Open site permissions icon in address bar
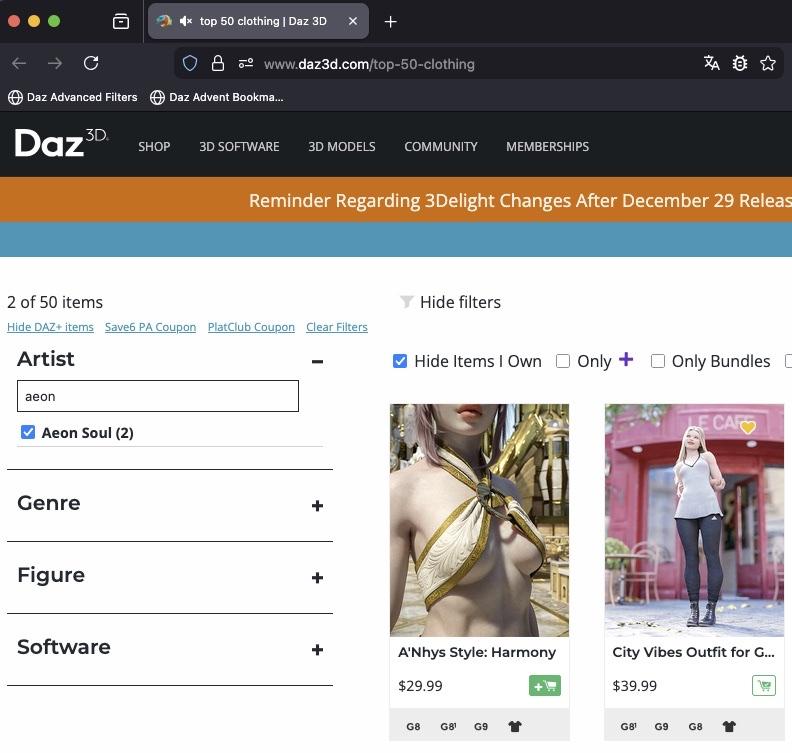Image resolution: width=792 pixels, height=753 pixels. tap(246, 64)
